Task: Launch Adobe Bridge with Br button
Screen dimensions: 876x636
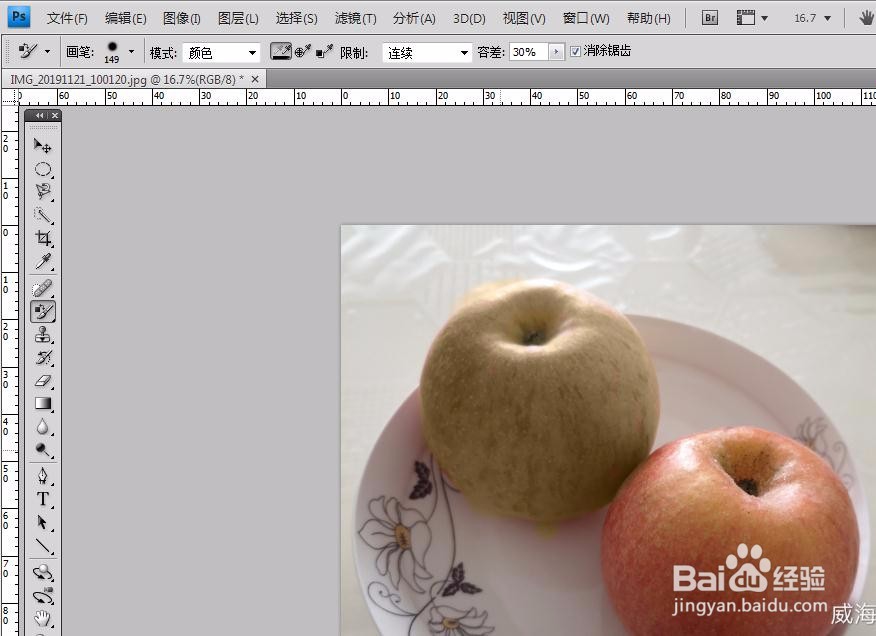Action: click(710, 18)
